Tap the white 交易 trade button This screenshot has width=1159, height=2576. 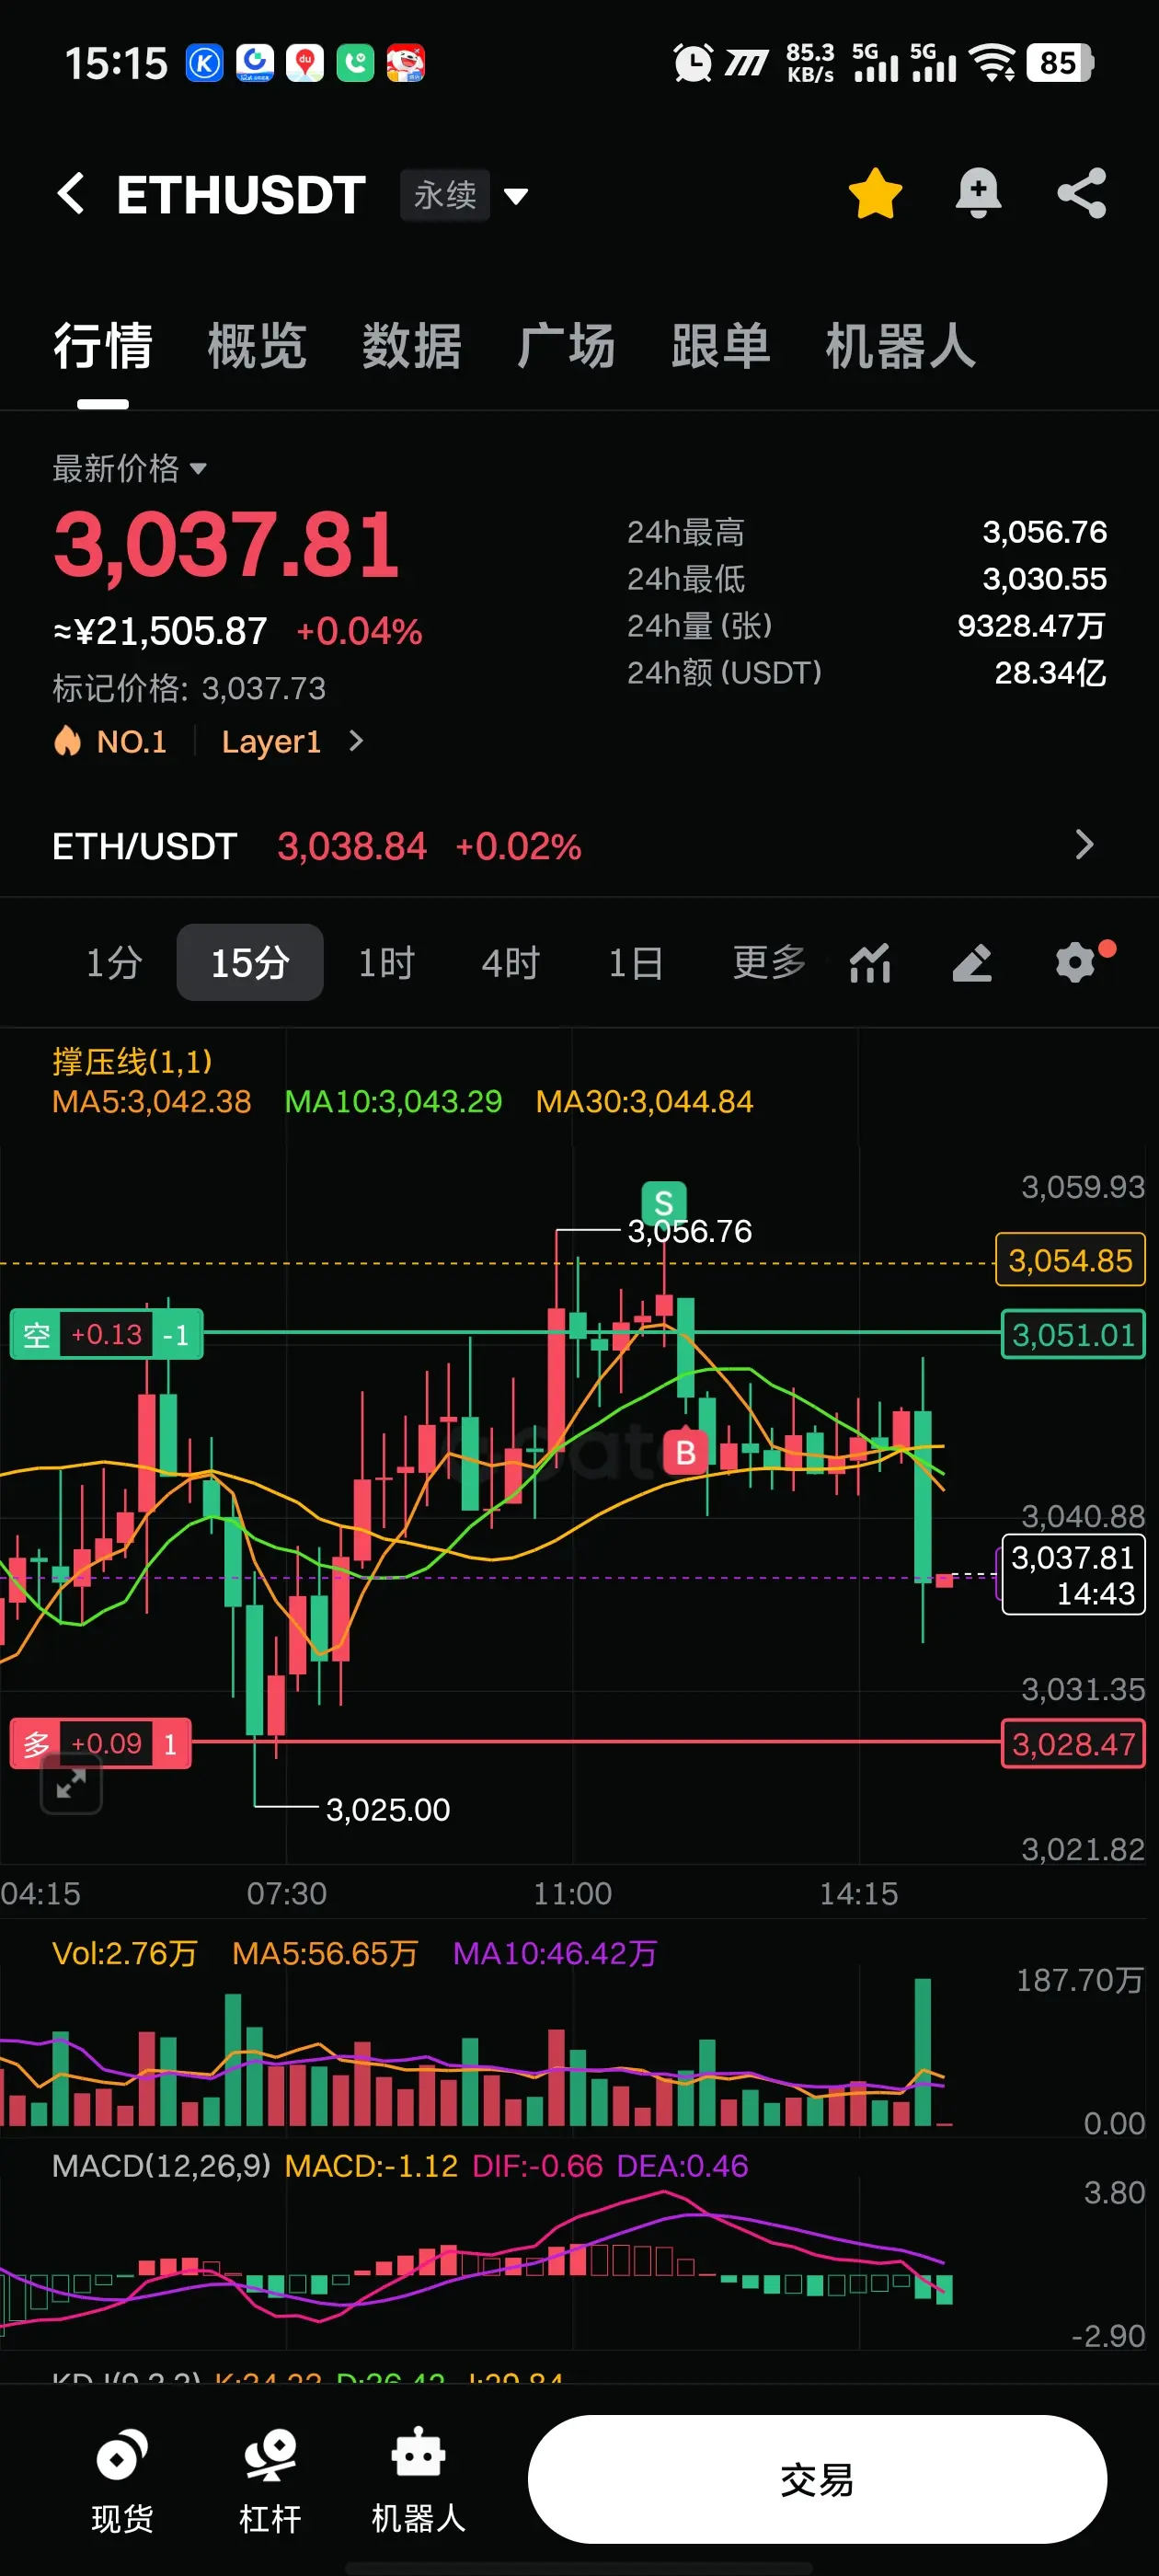point(817,2479)
